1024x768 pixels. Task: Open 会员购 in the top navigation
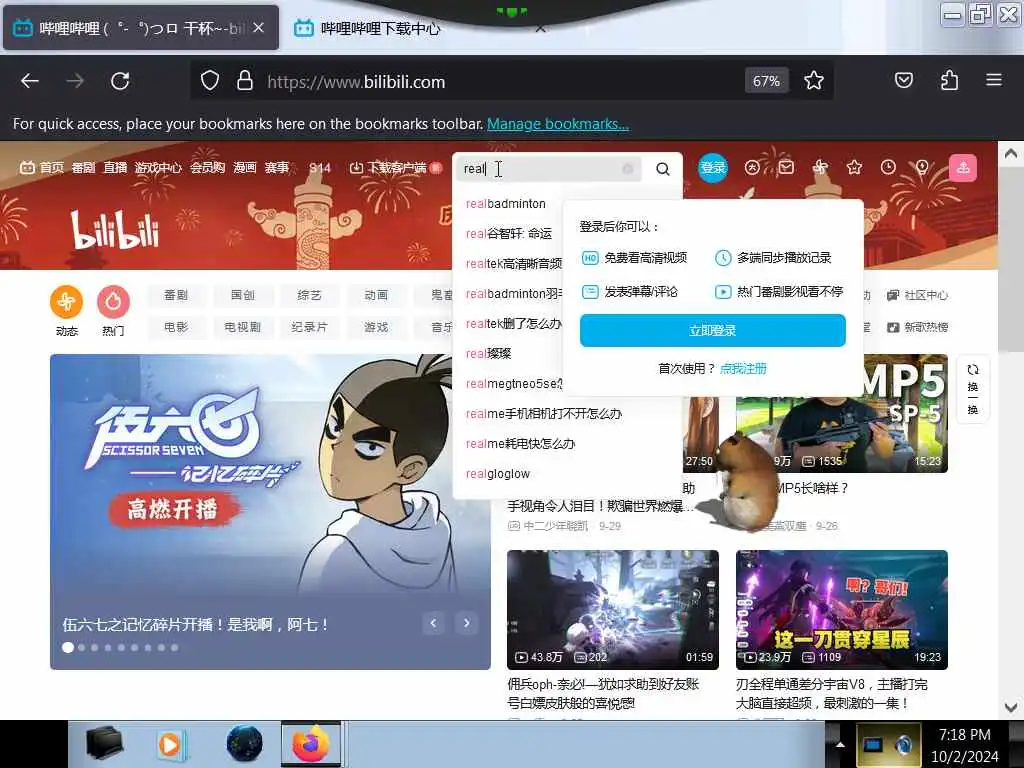pos(208,168)
